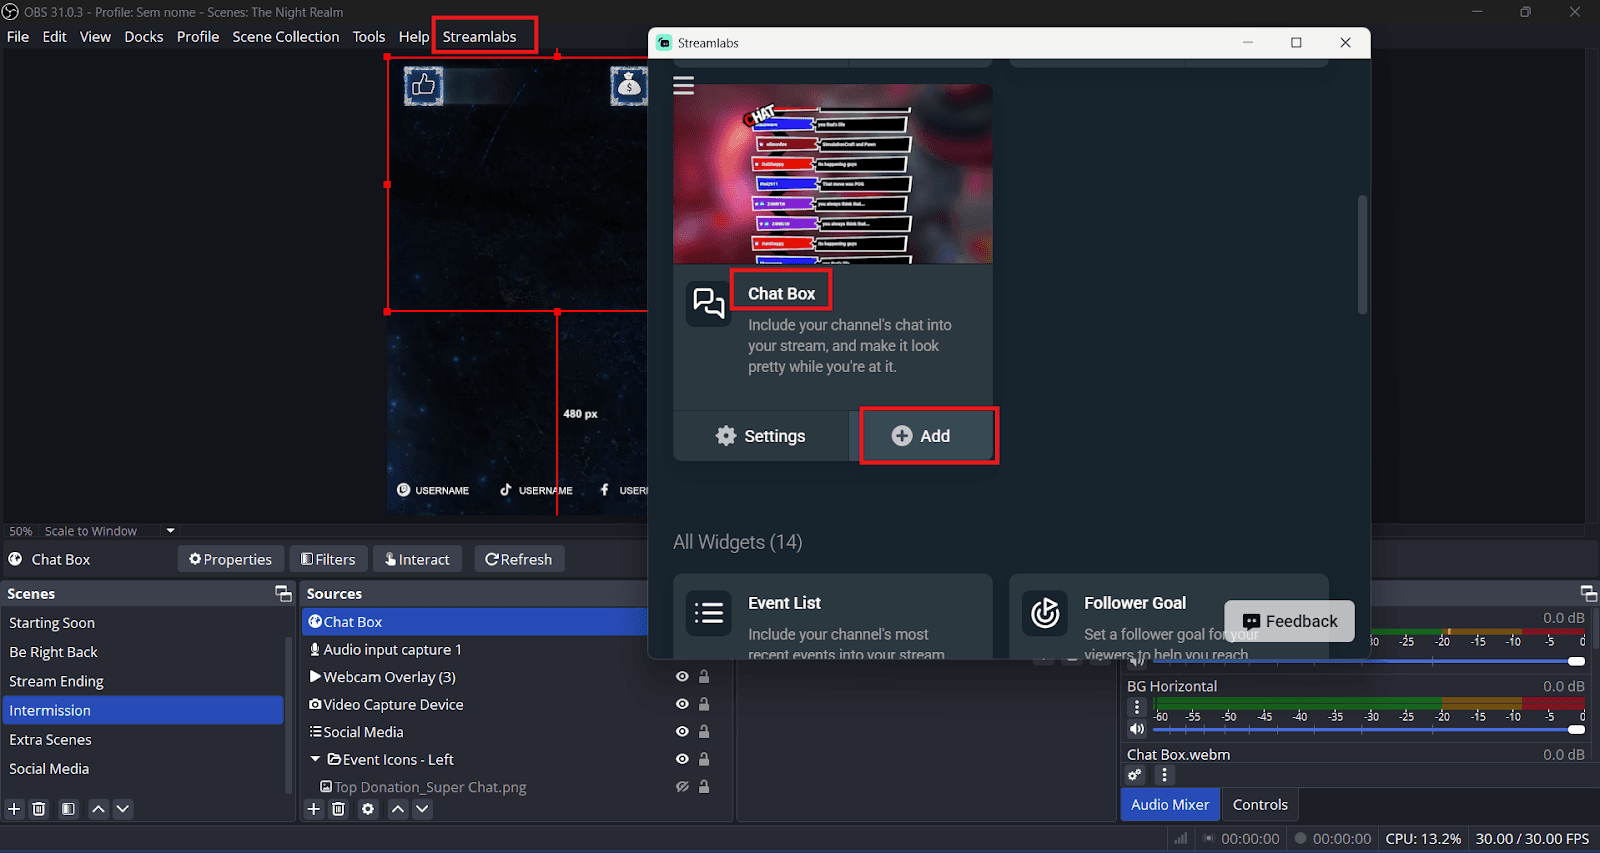This screenshot has height=853, width=1600.
Task: Move the selected scene up
Action: coord(98,809)
